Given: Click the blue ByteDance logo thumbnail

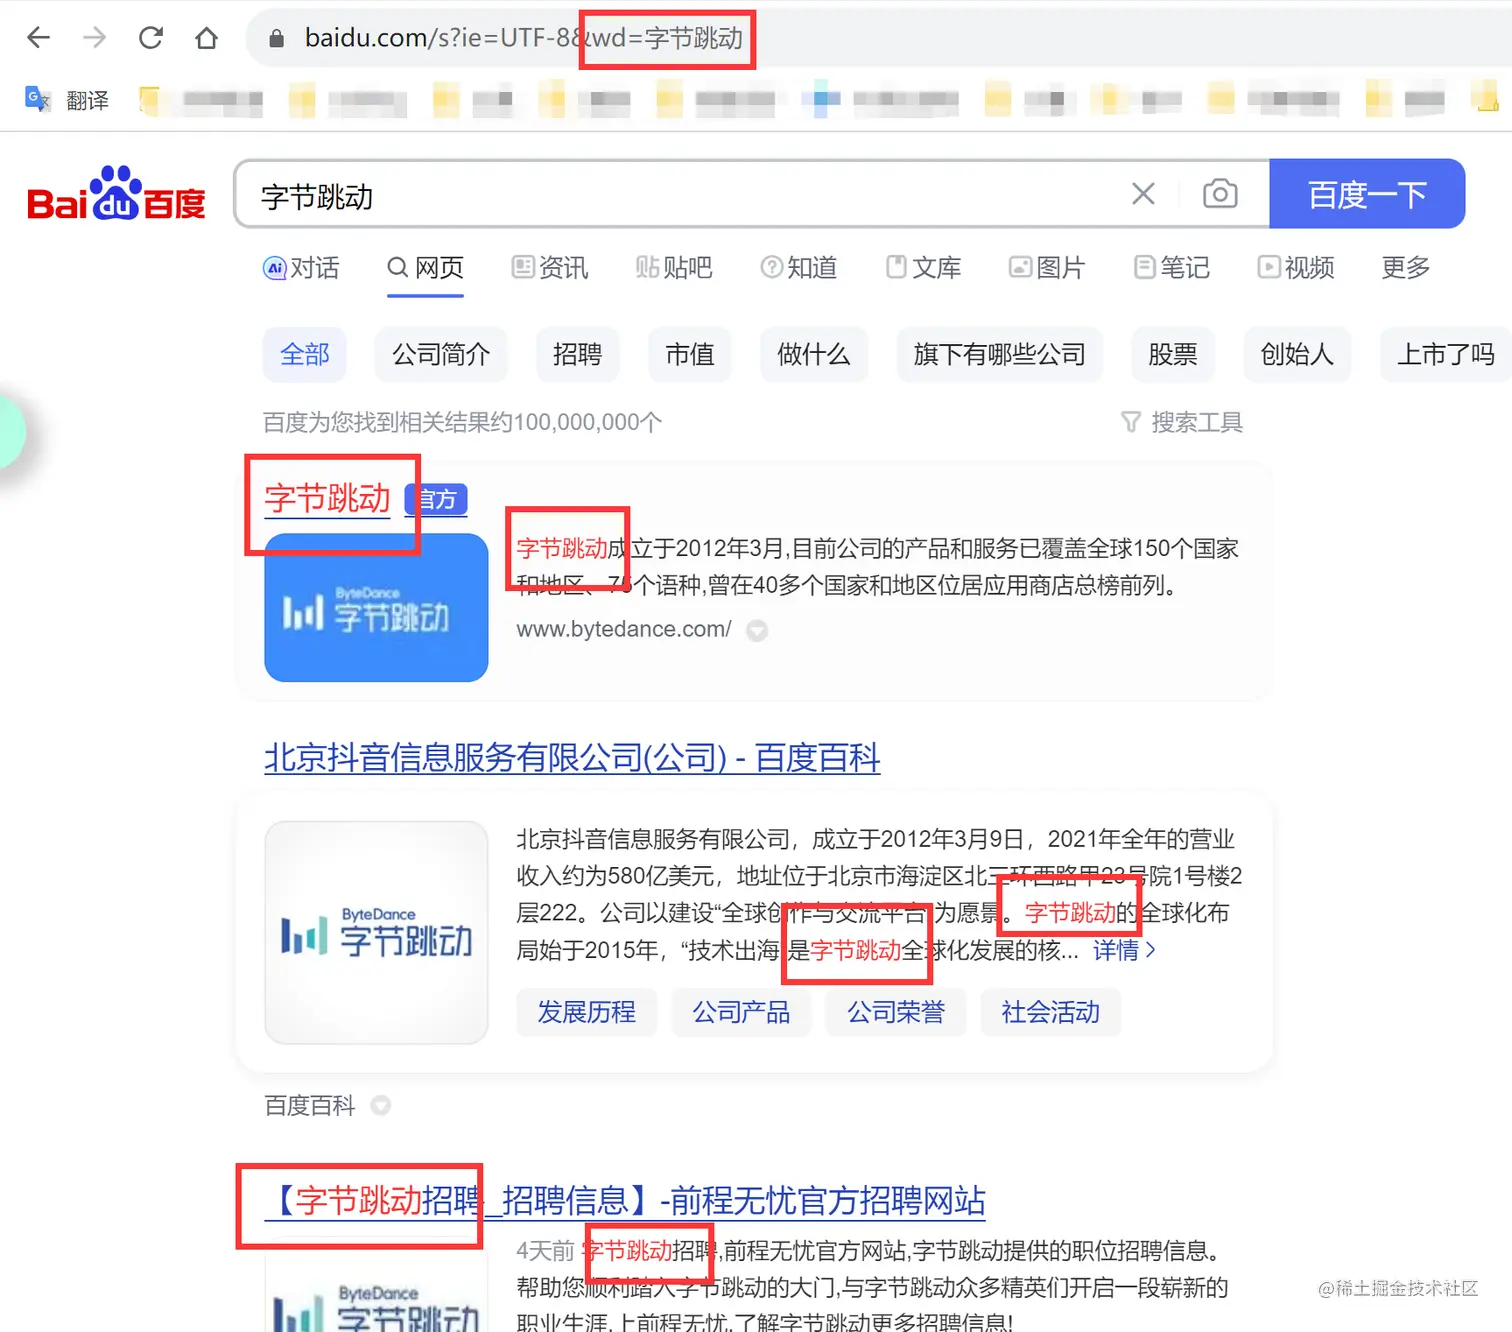Looking at the screenshot, I should (376, 608).
